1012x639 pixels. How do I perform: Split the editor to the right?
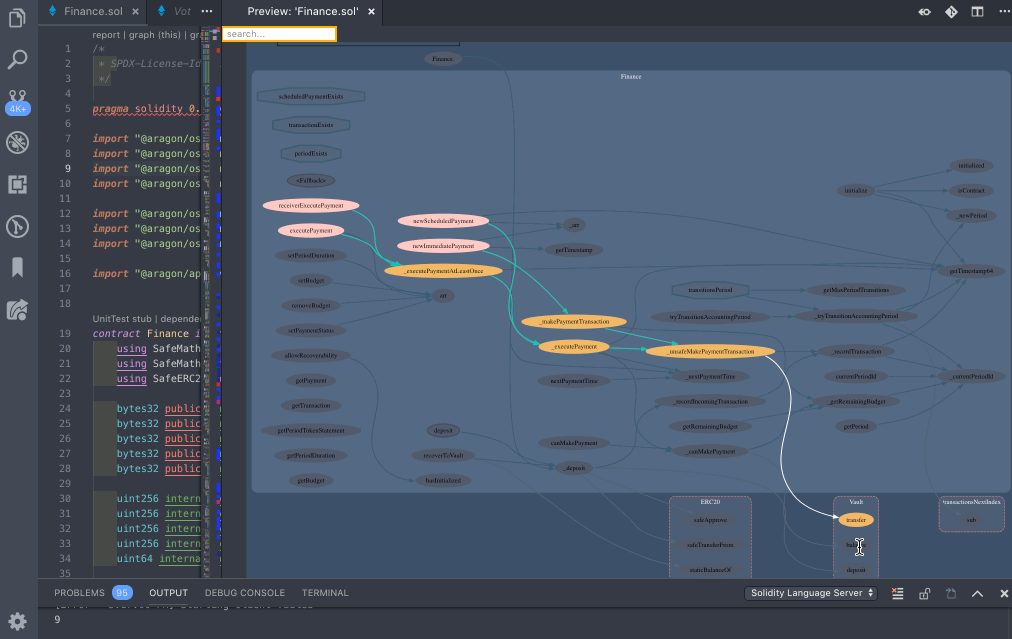pyautogui.click(x=978, y=12)
